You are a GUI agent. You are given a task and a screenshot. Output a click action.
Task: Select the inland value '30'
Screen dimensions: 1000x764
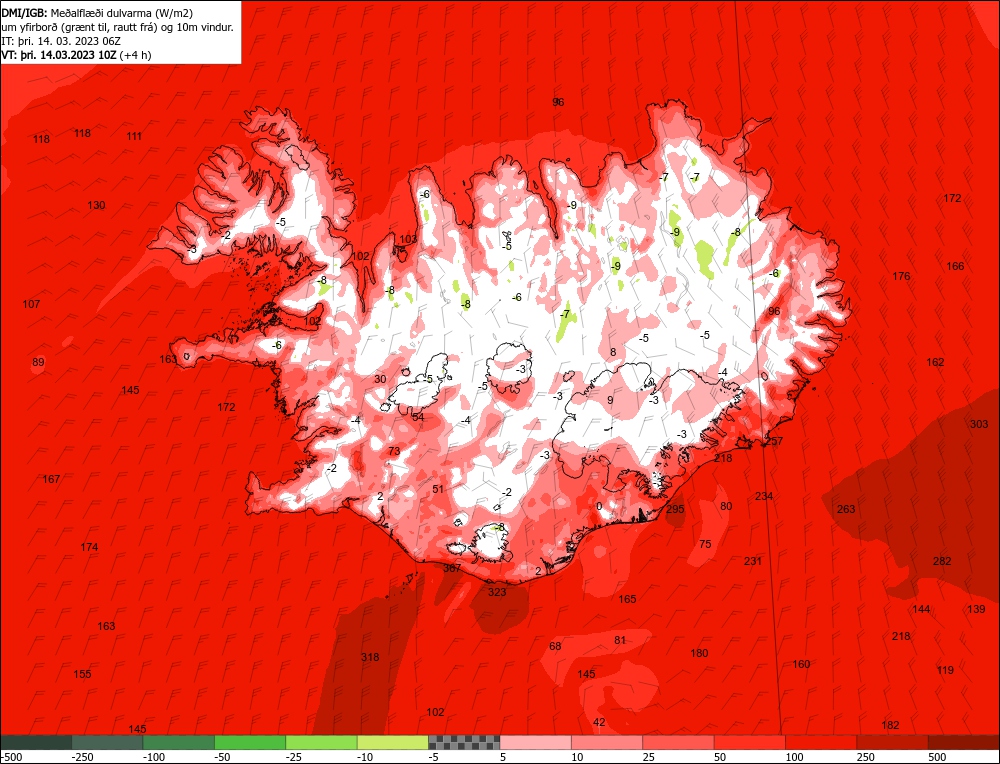380,379
